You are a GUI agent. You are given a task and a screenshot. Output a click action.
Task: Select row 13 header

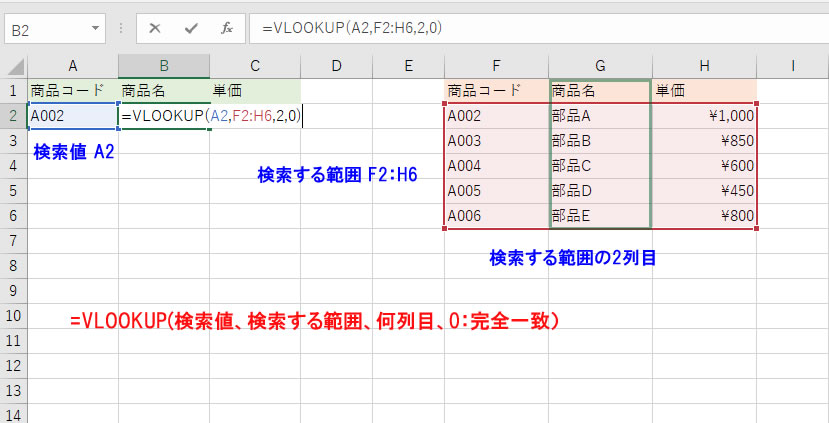click(x=14, y=391)
